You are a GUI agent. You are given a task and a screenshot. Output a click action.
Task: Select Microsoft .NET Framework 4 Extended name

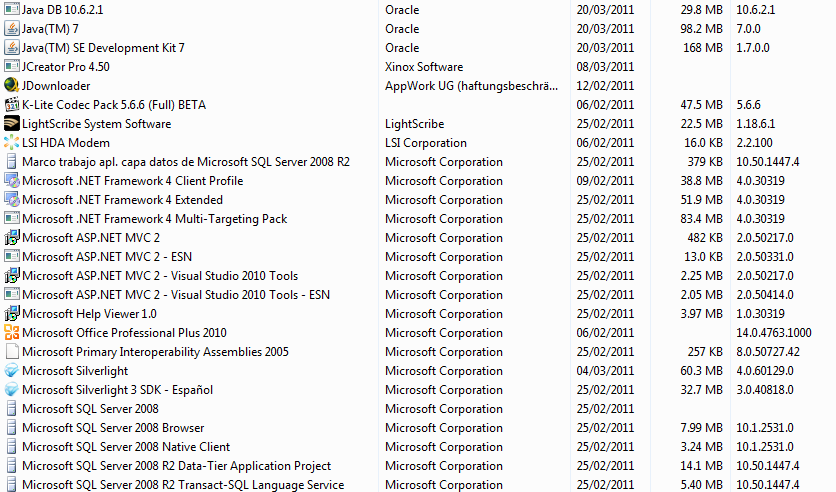(123, 200)
